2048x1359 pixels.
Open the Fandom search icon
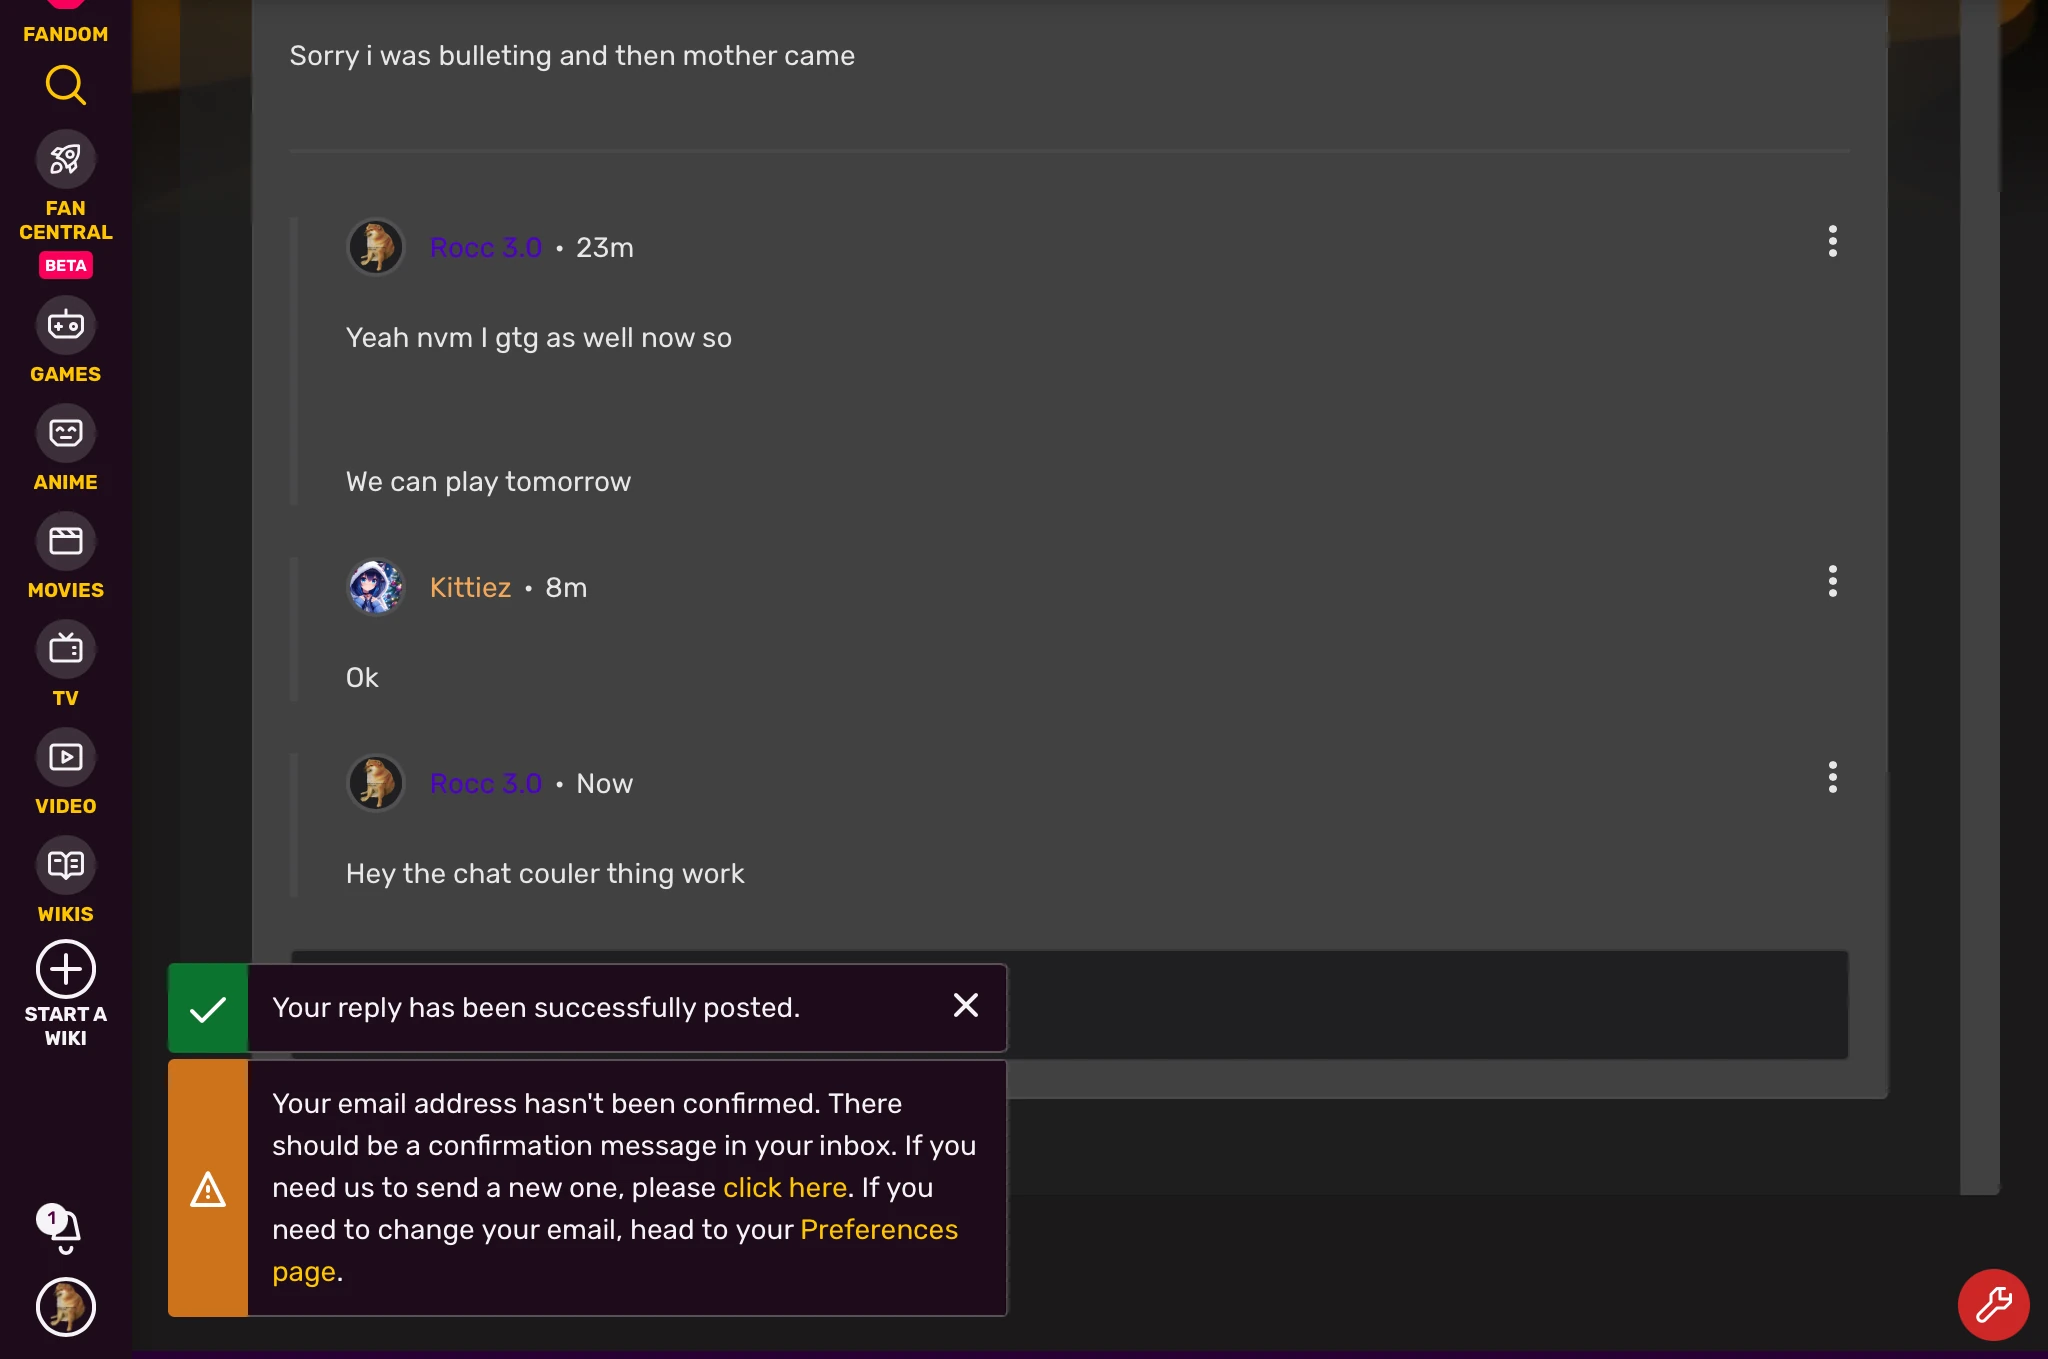point(65,86)
